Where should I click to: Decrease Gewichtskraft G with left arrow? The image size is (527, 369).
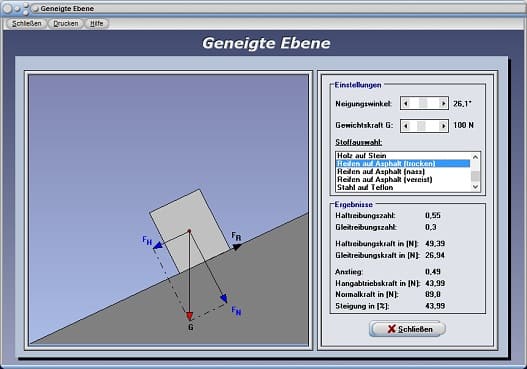tap(406, 126)
